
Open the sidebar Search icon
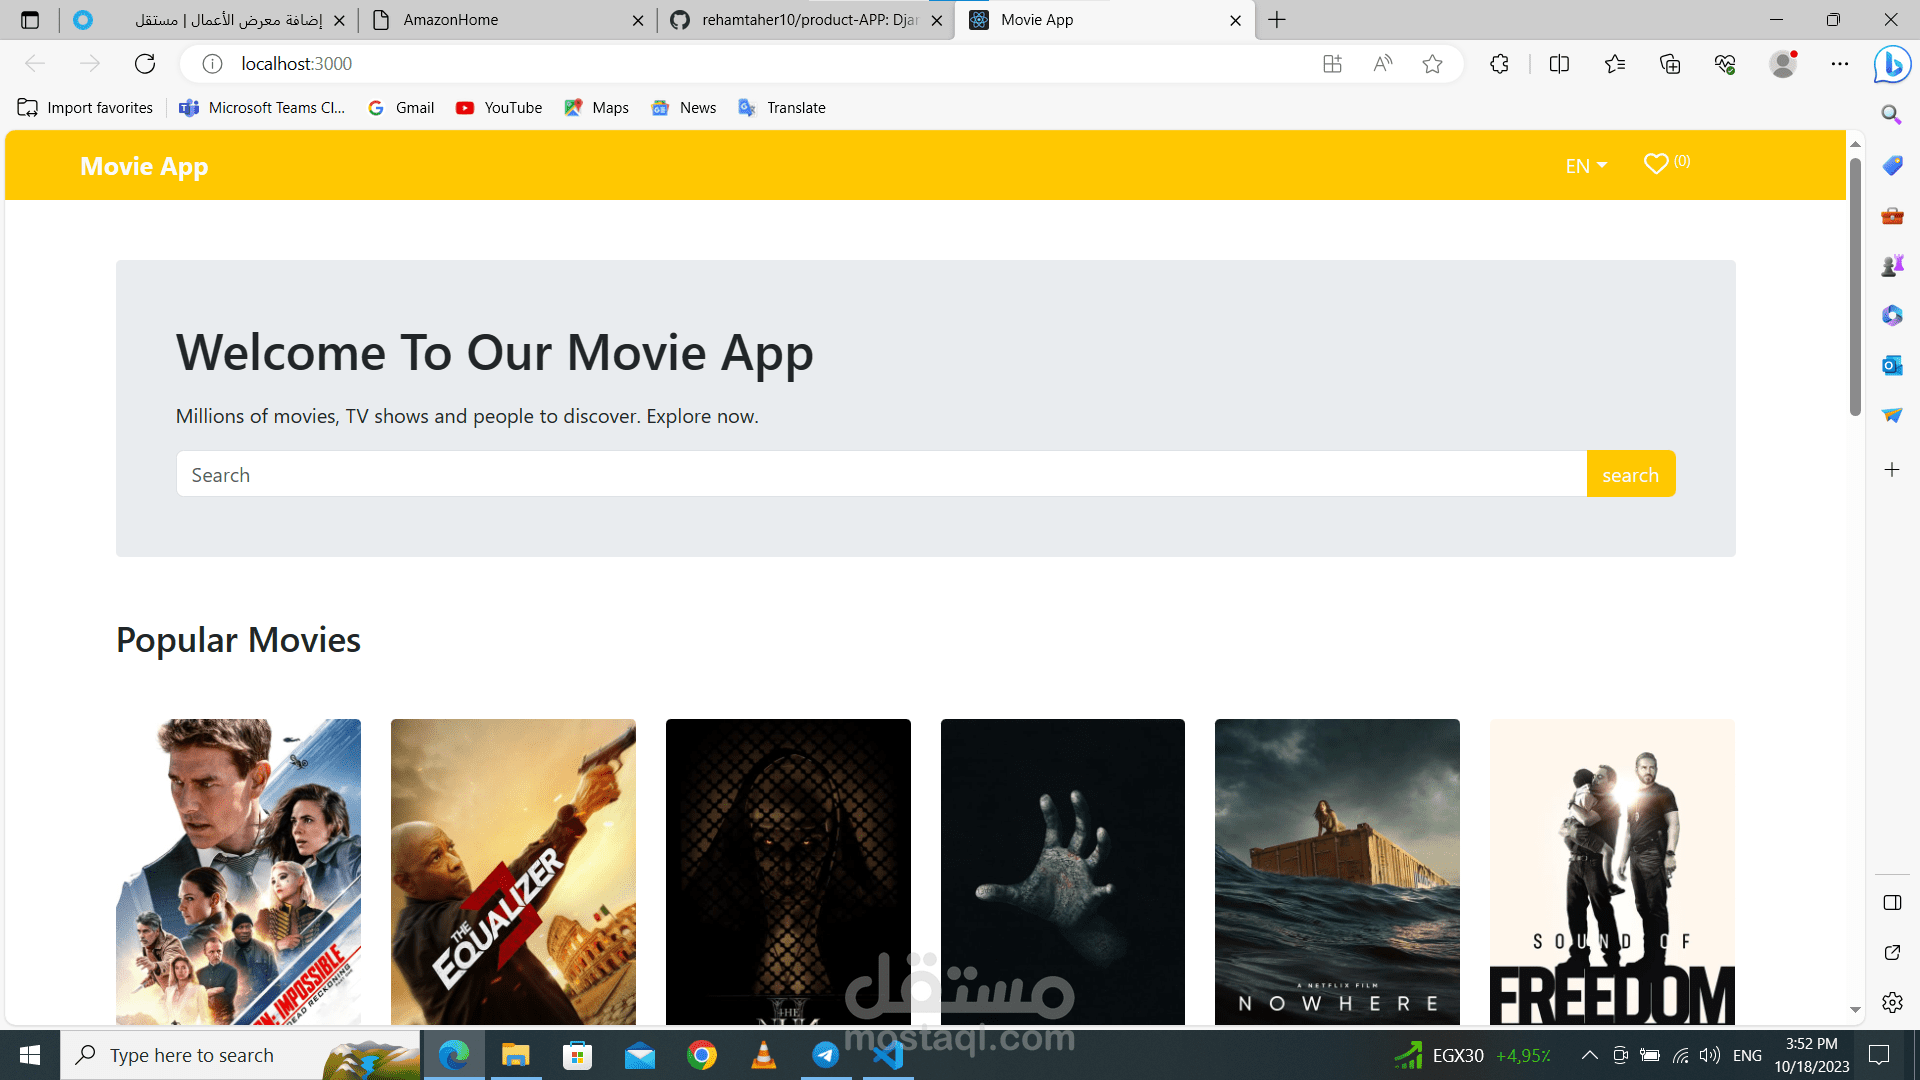point(1892,115)
